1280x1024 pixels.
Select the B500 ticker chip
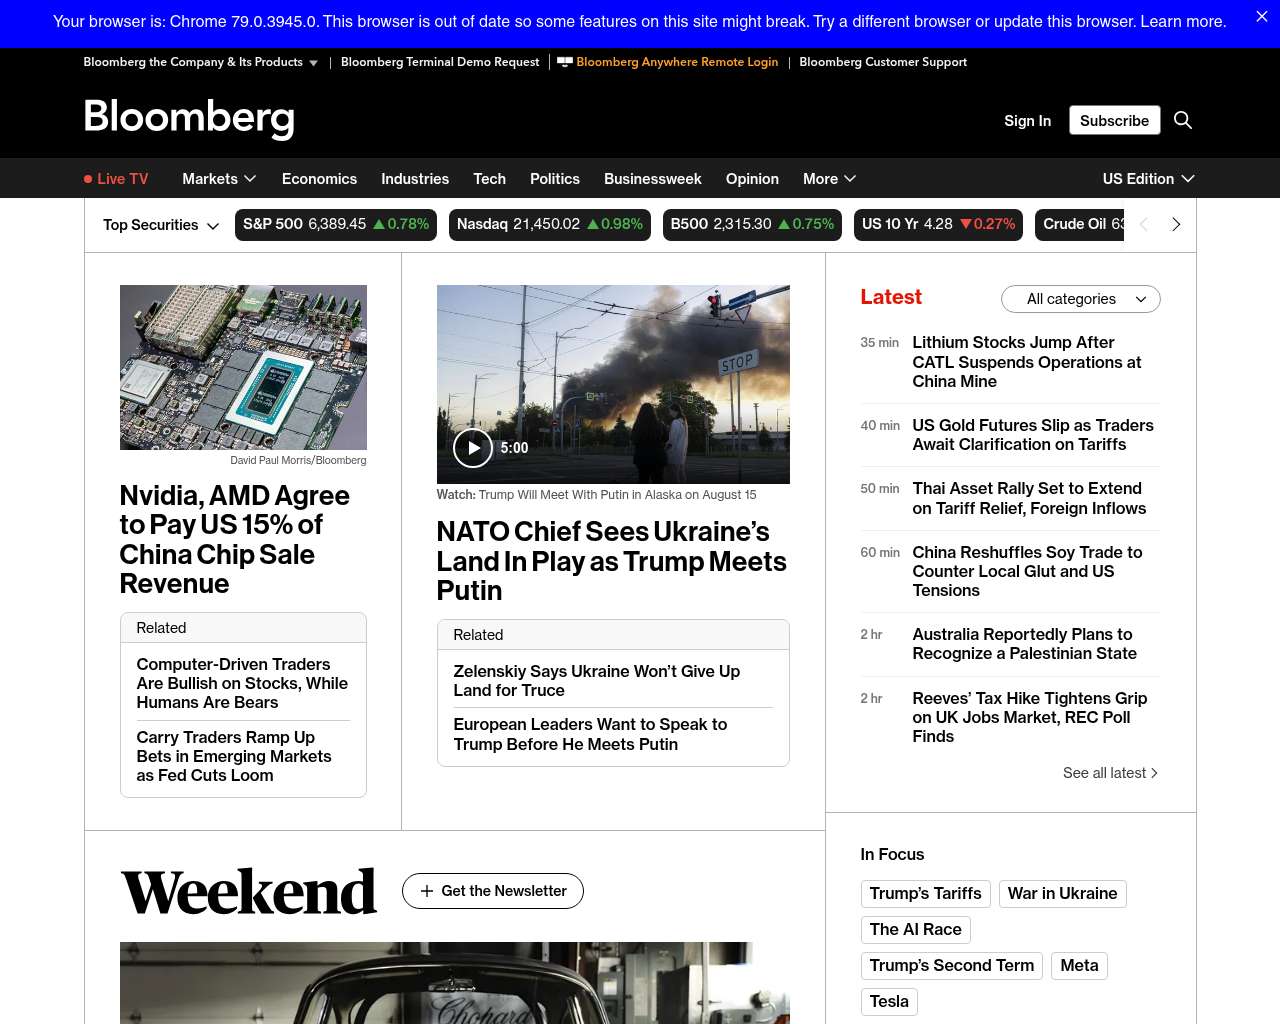752,224
